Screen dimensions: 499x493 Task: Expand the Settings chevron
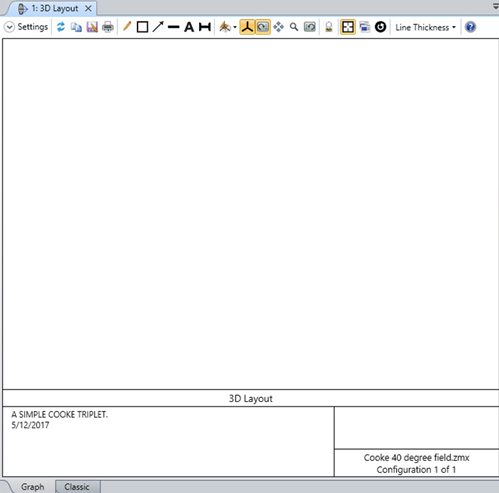[9, 27]
